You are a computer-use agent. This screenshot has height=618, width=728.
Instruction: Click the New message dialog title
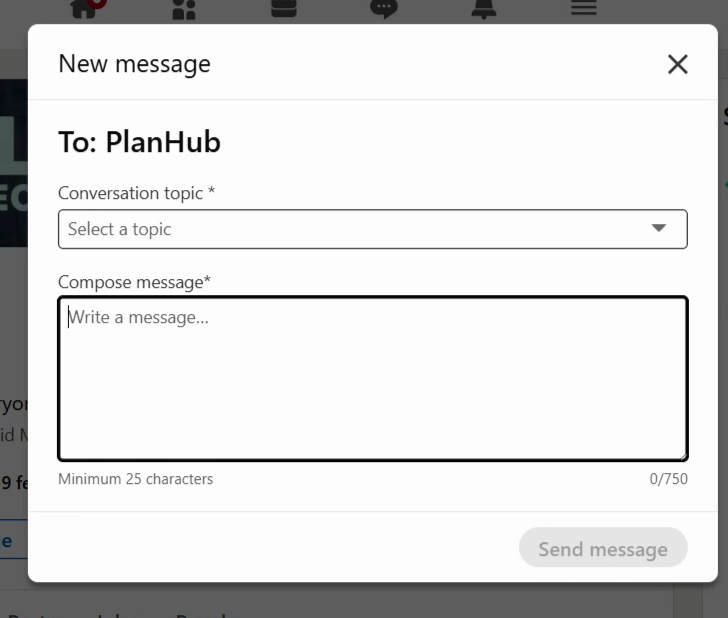[x=134, y=64]
